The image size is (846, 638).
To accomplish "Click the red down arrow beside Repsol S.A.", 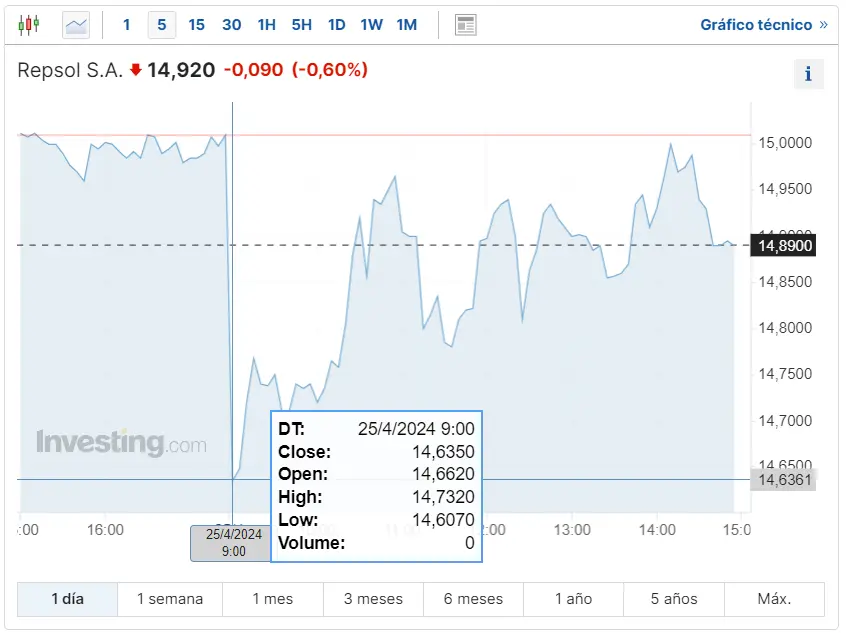I will coord(132,71).
